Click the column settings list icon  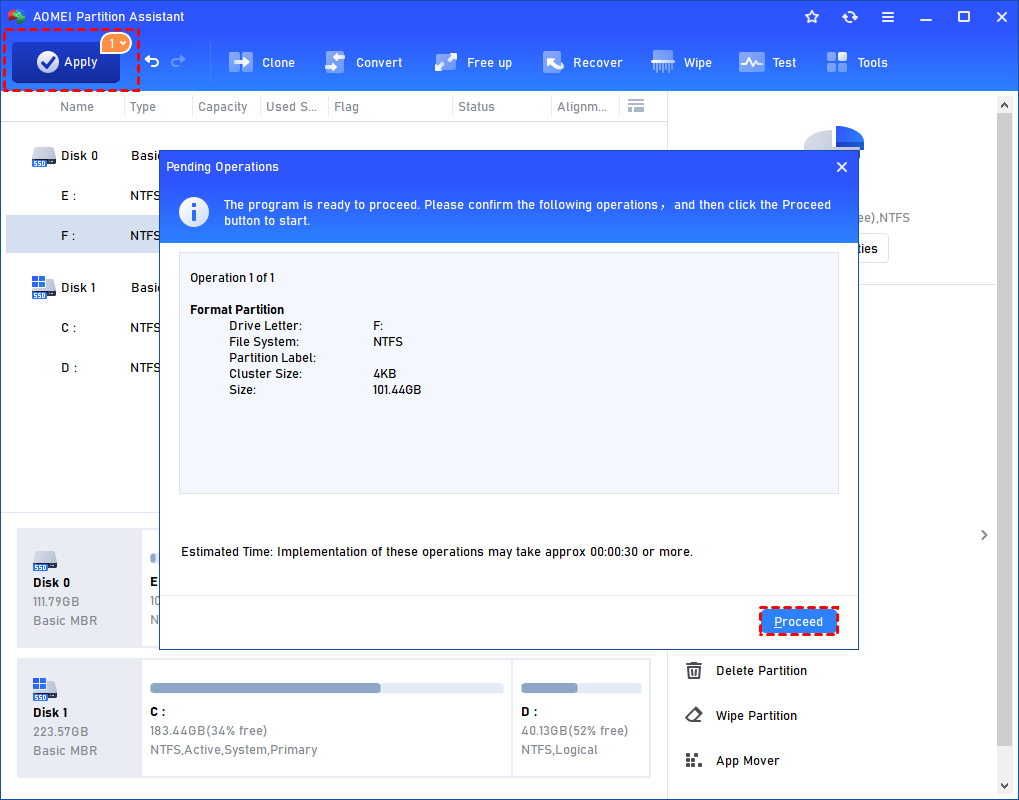tap(636, 106)
